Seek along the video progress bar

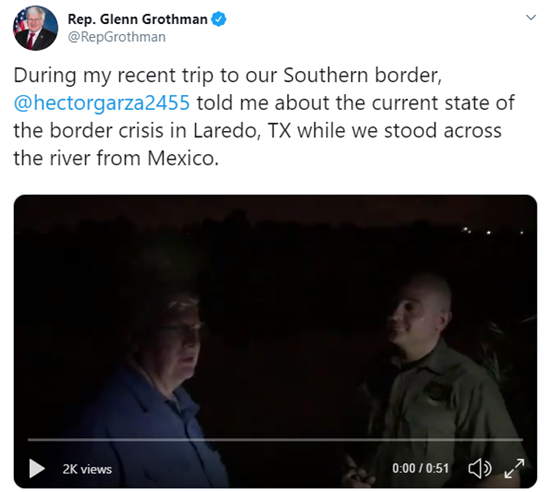point(275,439)
